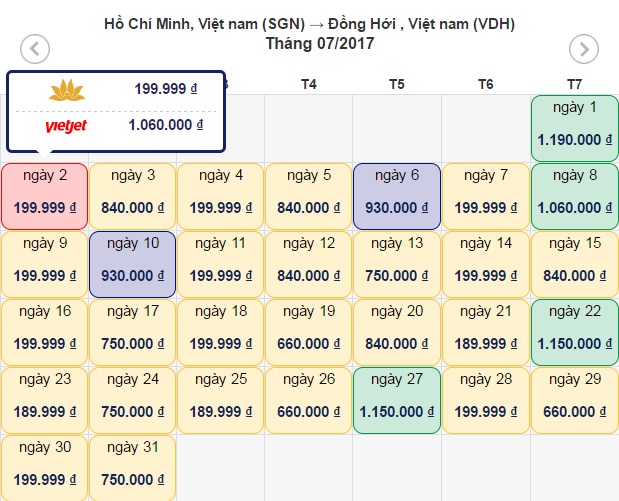Click the Vietnam Airlines lotus logo
This screenshot has height=501, width=619.
point(66,90)
